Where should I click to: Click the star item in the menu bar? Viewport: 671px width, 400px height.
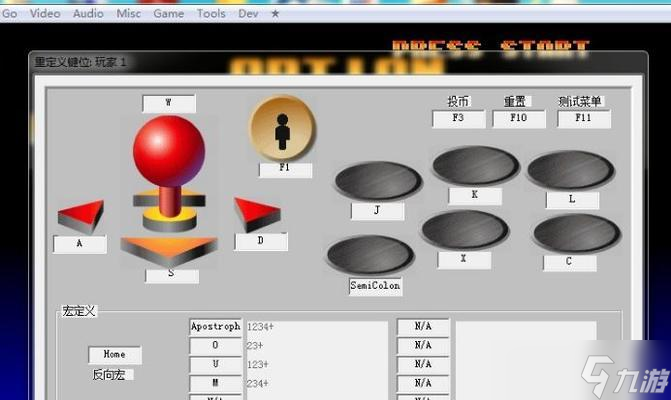[x=276, y=14]
